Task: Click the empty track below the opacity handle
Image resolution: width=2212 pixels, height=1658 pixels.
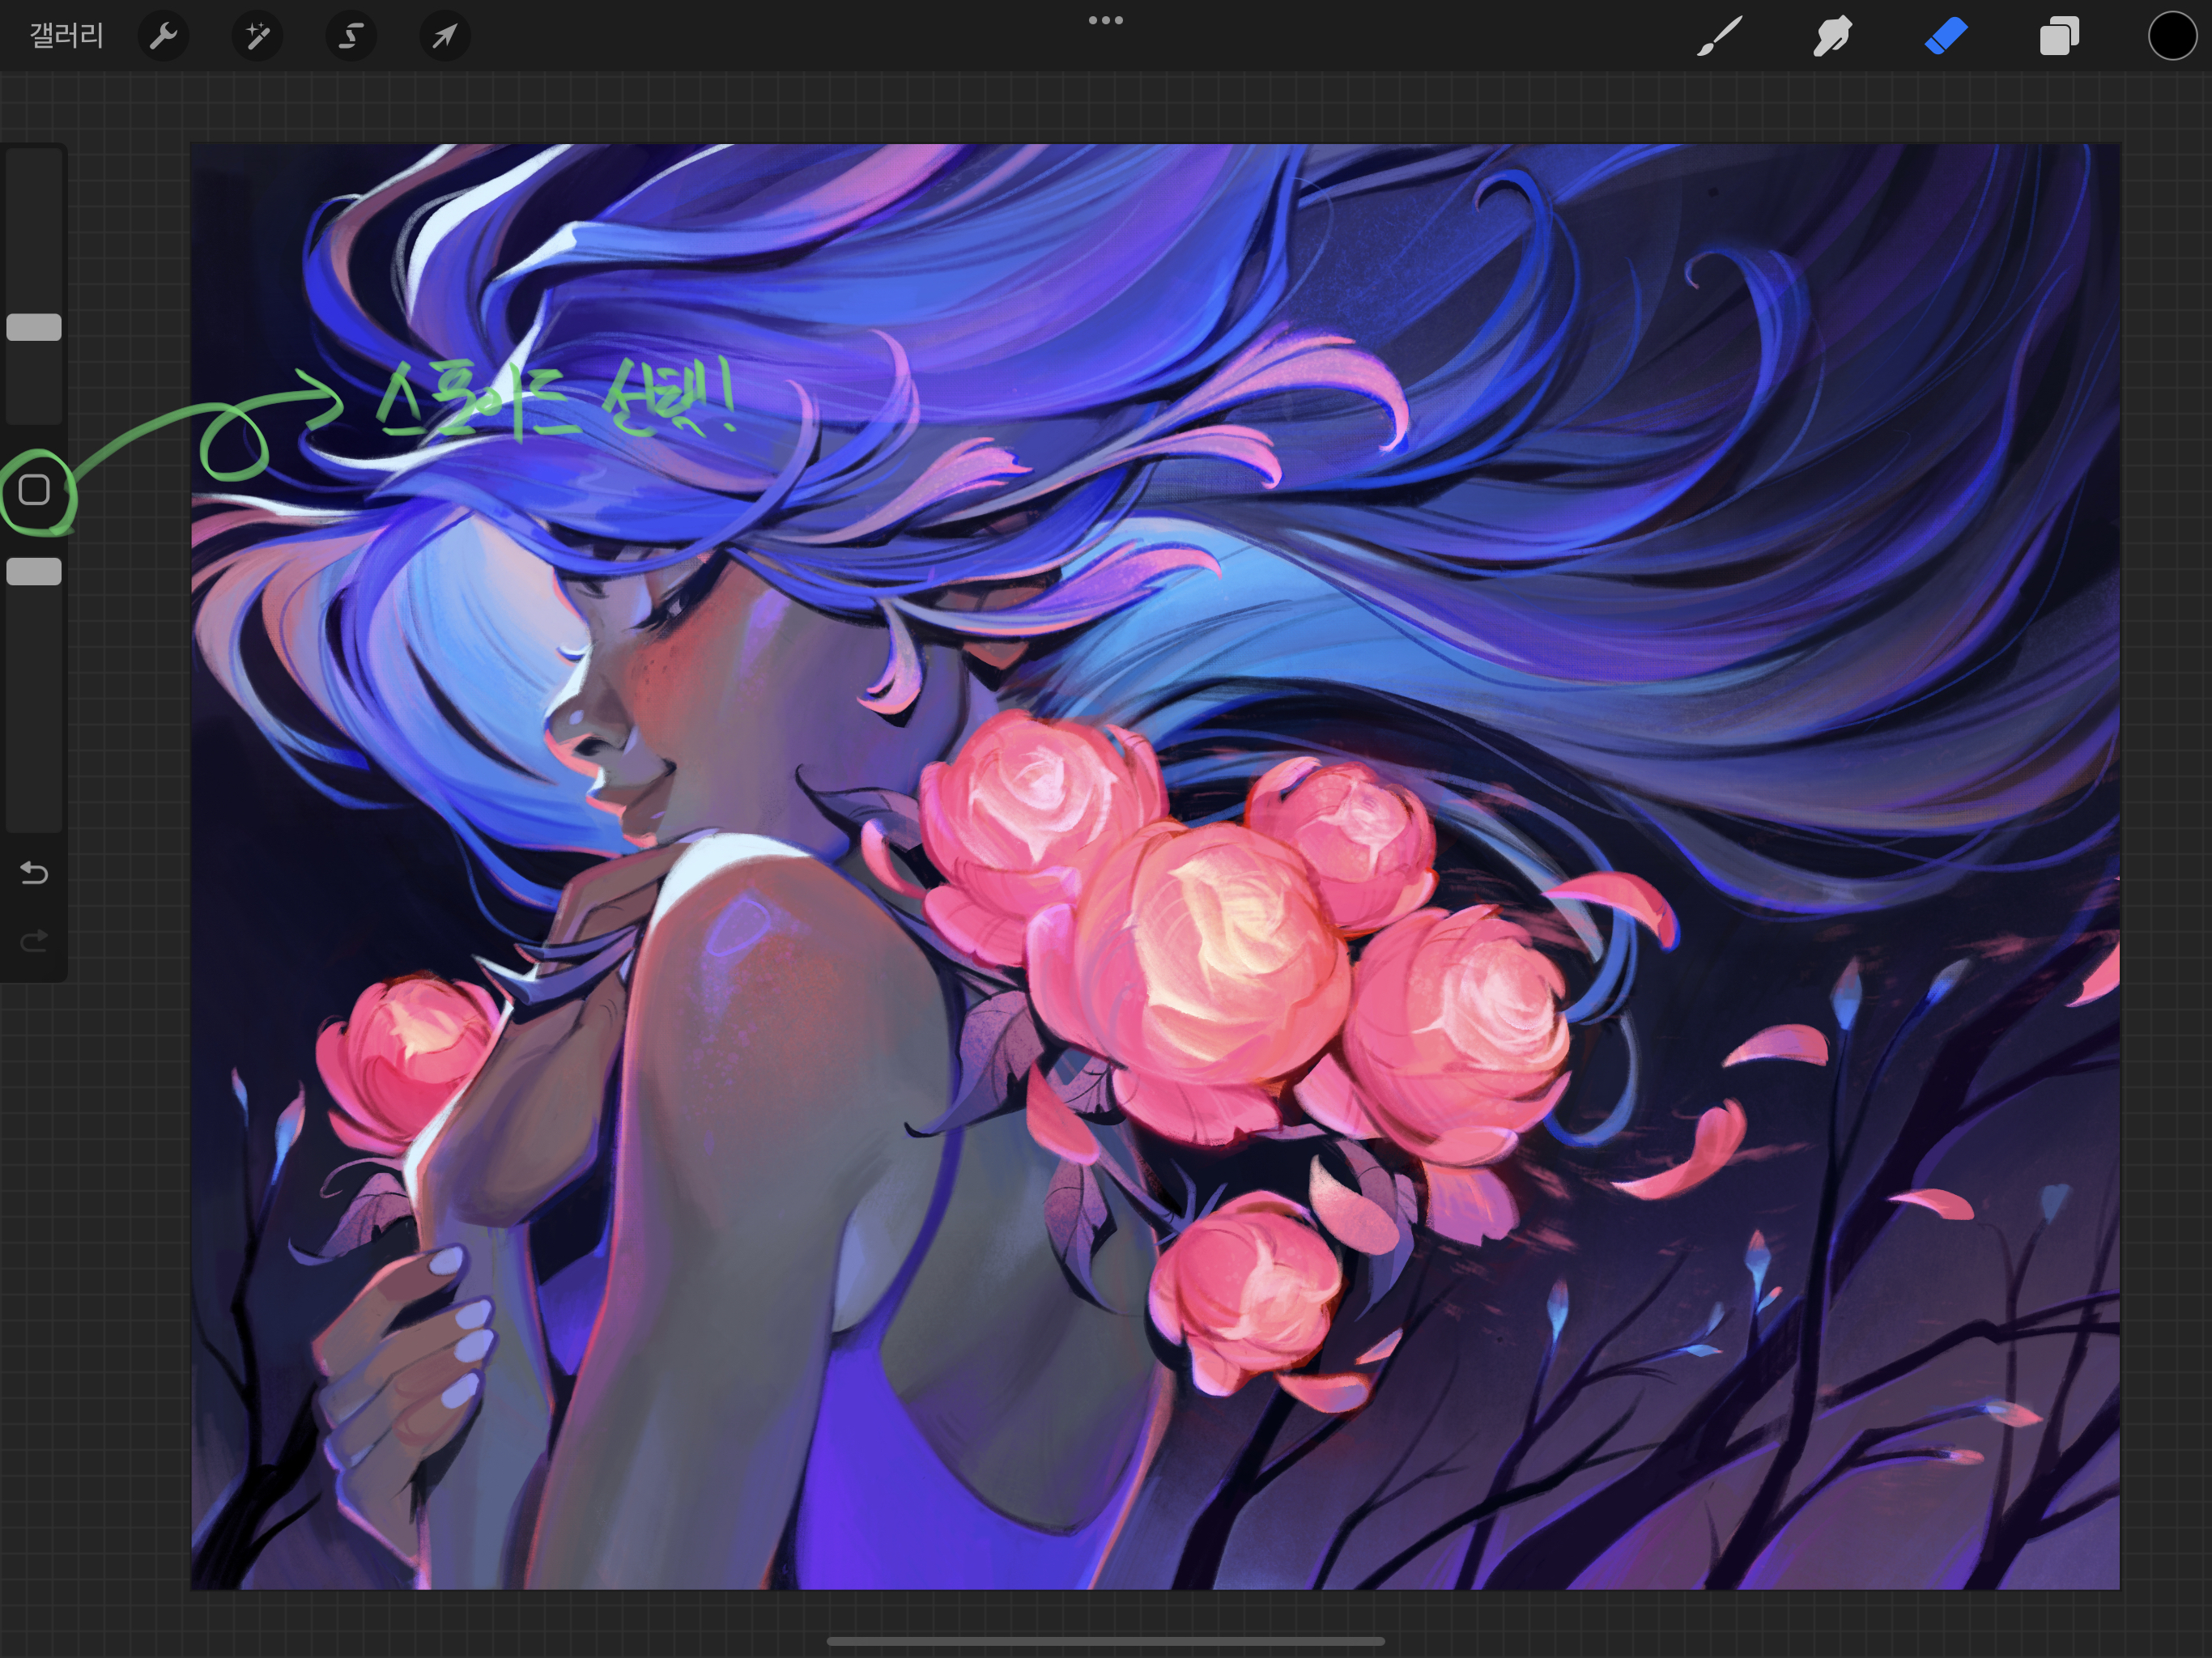Action: tap(34, 710)
